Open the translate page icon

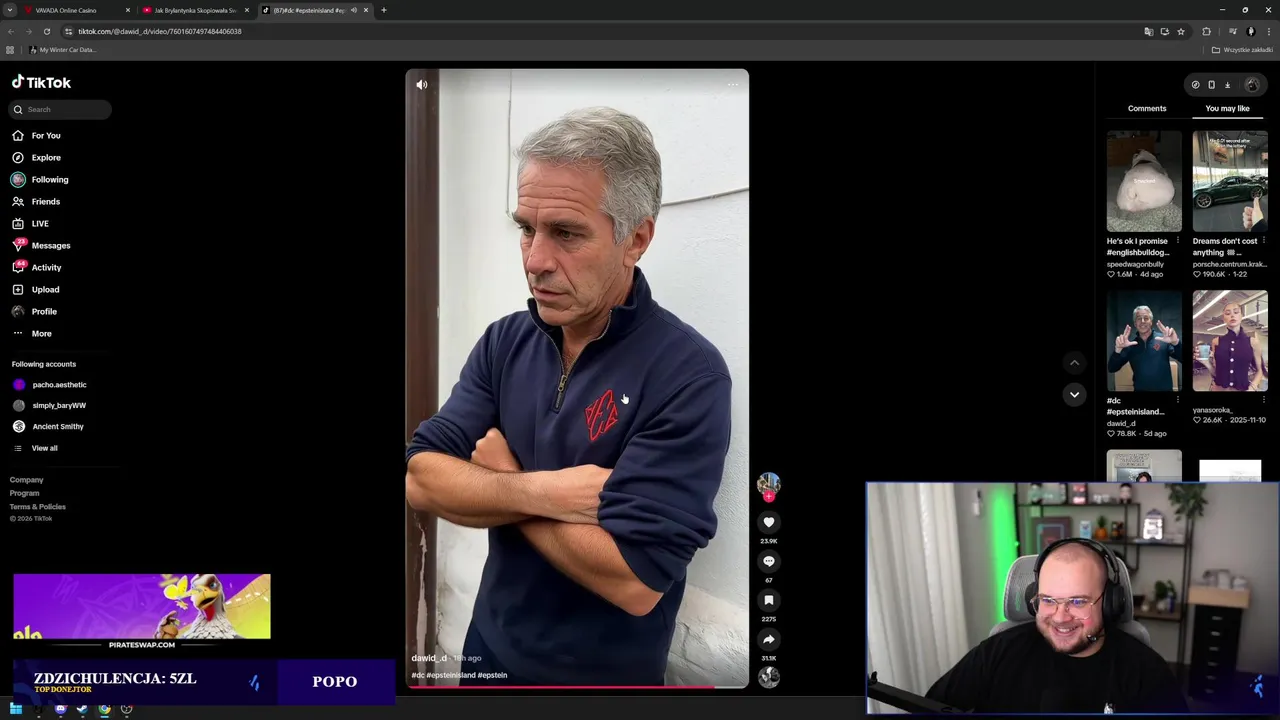pyautogui.click(x=1148, y=31)
